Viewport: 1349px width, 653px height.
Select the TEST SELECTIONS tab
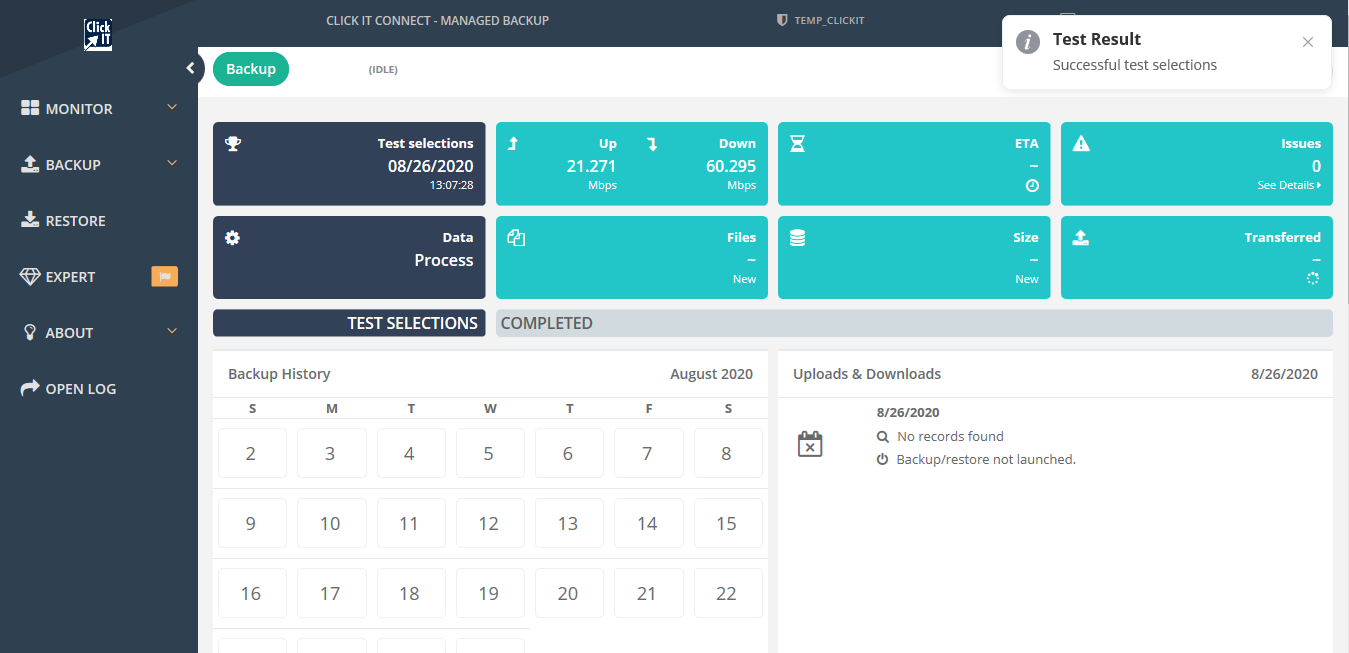click(x=349, y=323)
